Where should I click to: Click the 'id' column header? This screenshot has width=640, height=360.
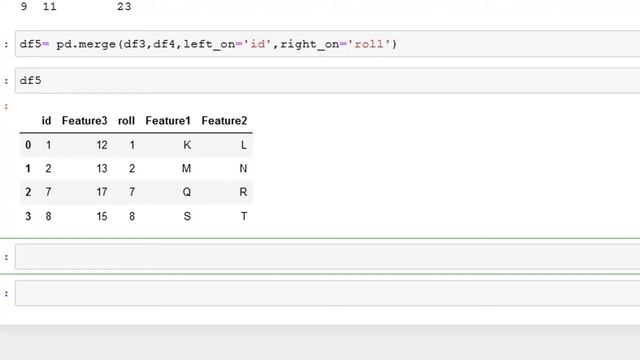[x=46, y=121]
